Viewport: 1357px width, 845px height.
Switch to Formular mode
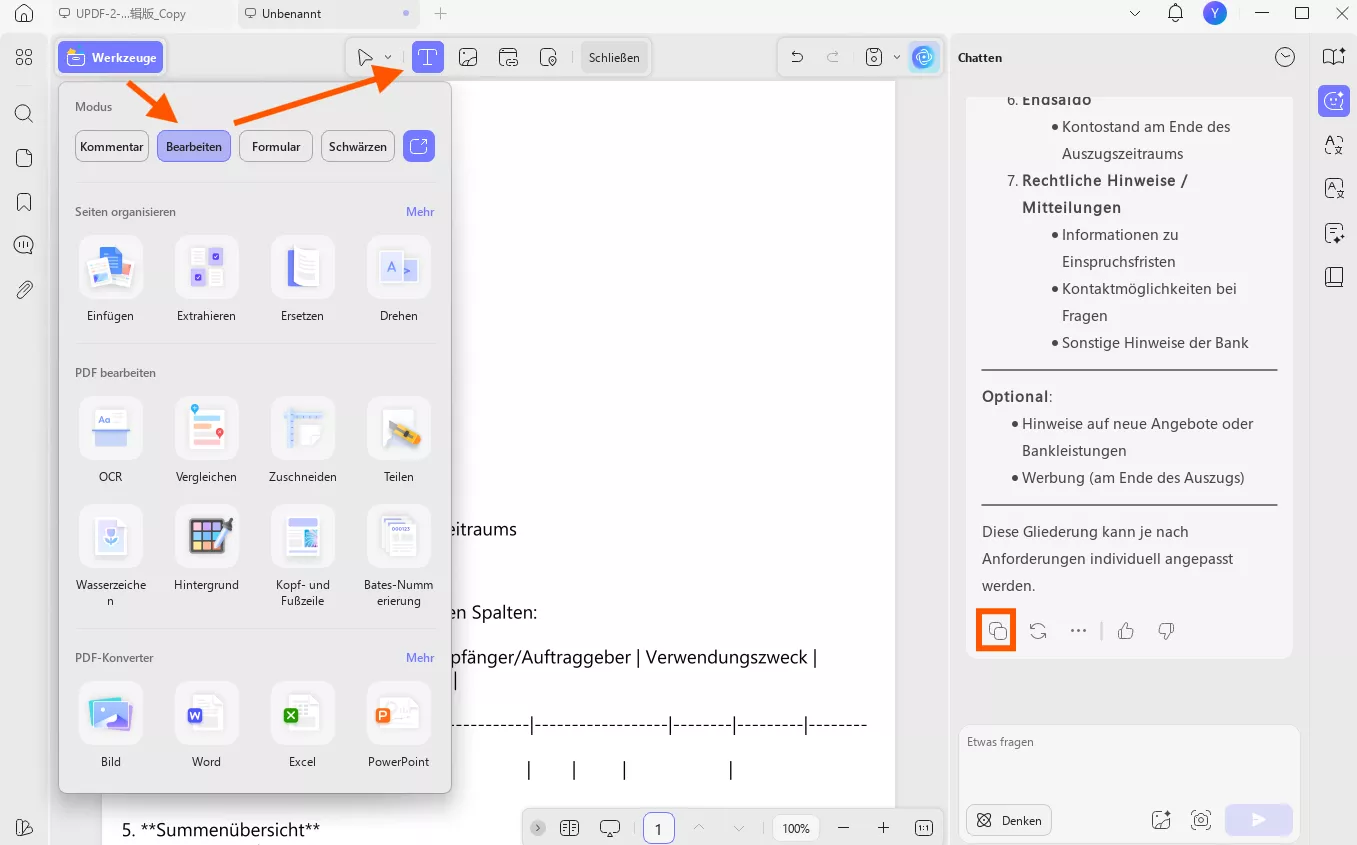pyautogui.click(x=276, y=146)
